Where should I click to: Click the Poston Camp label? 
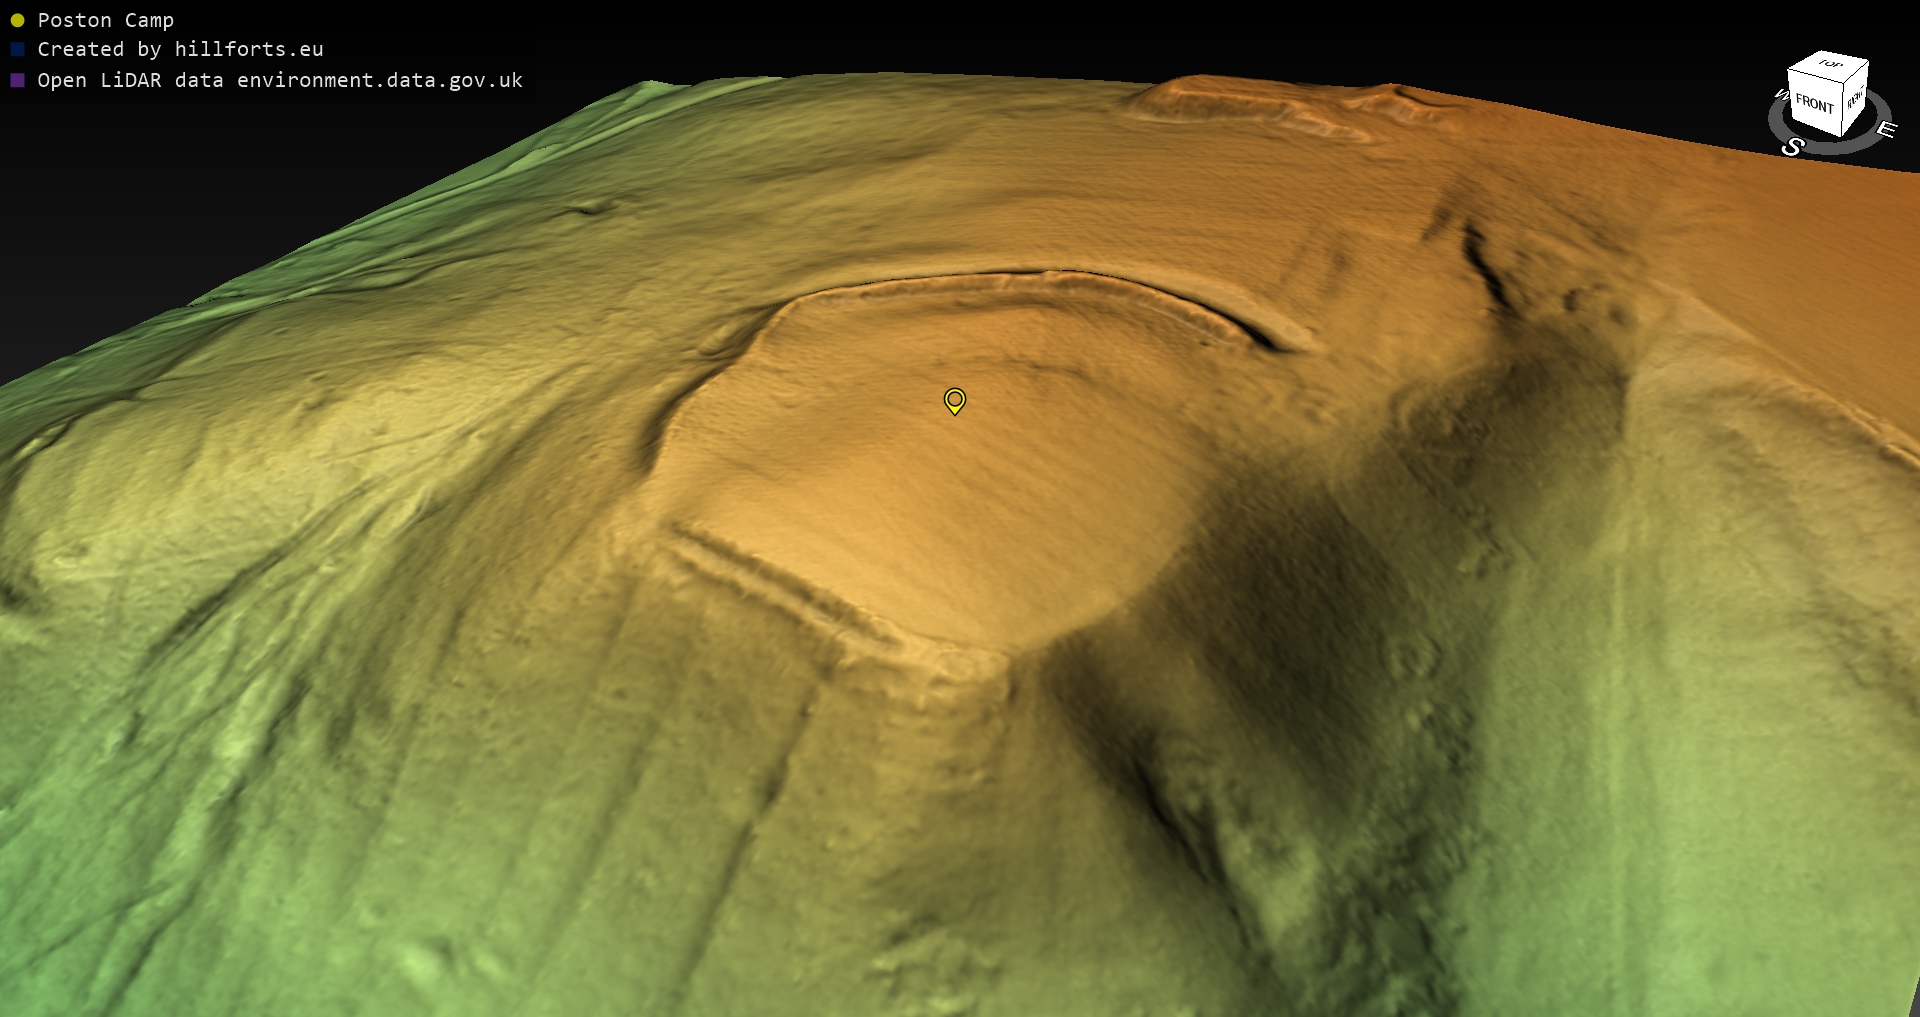pyautogui.click(x=105, y=20)
